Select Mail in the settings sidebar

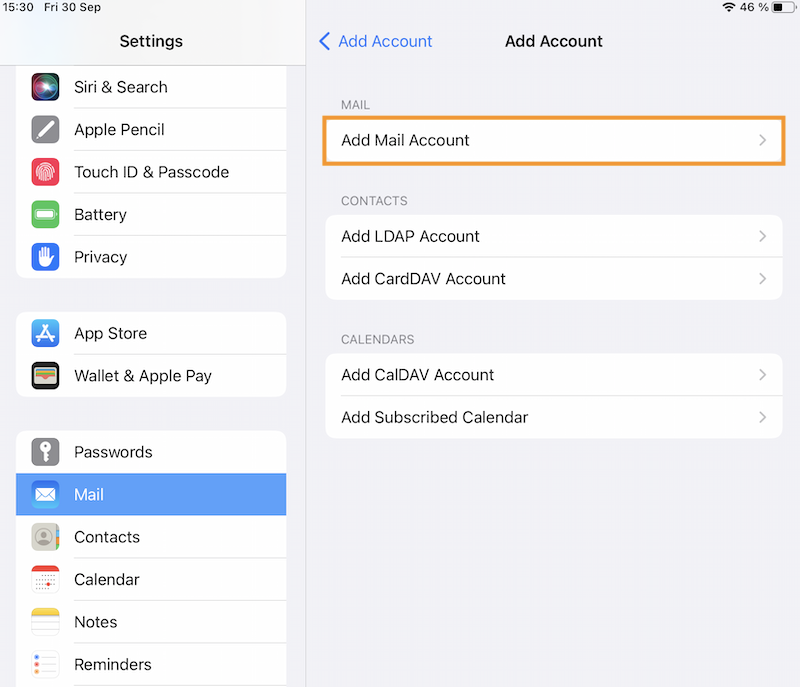[151, 495]
